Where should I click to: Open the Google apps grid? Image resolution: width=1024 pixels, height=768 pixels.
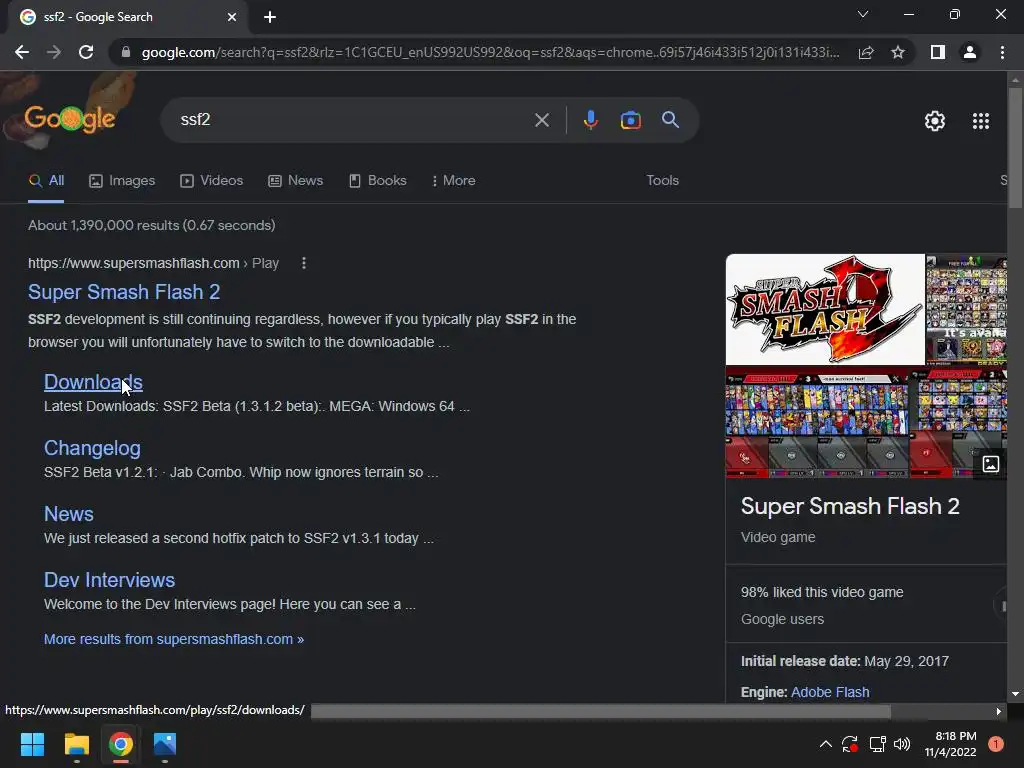click(x=981, y=121)
